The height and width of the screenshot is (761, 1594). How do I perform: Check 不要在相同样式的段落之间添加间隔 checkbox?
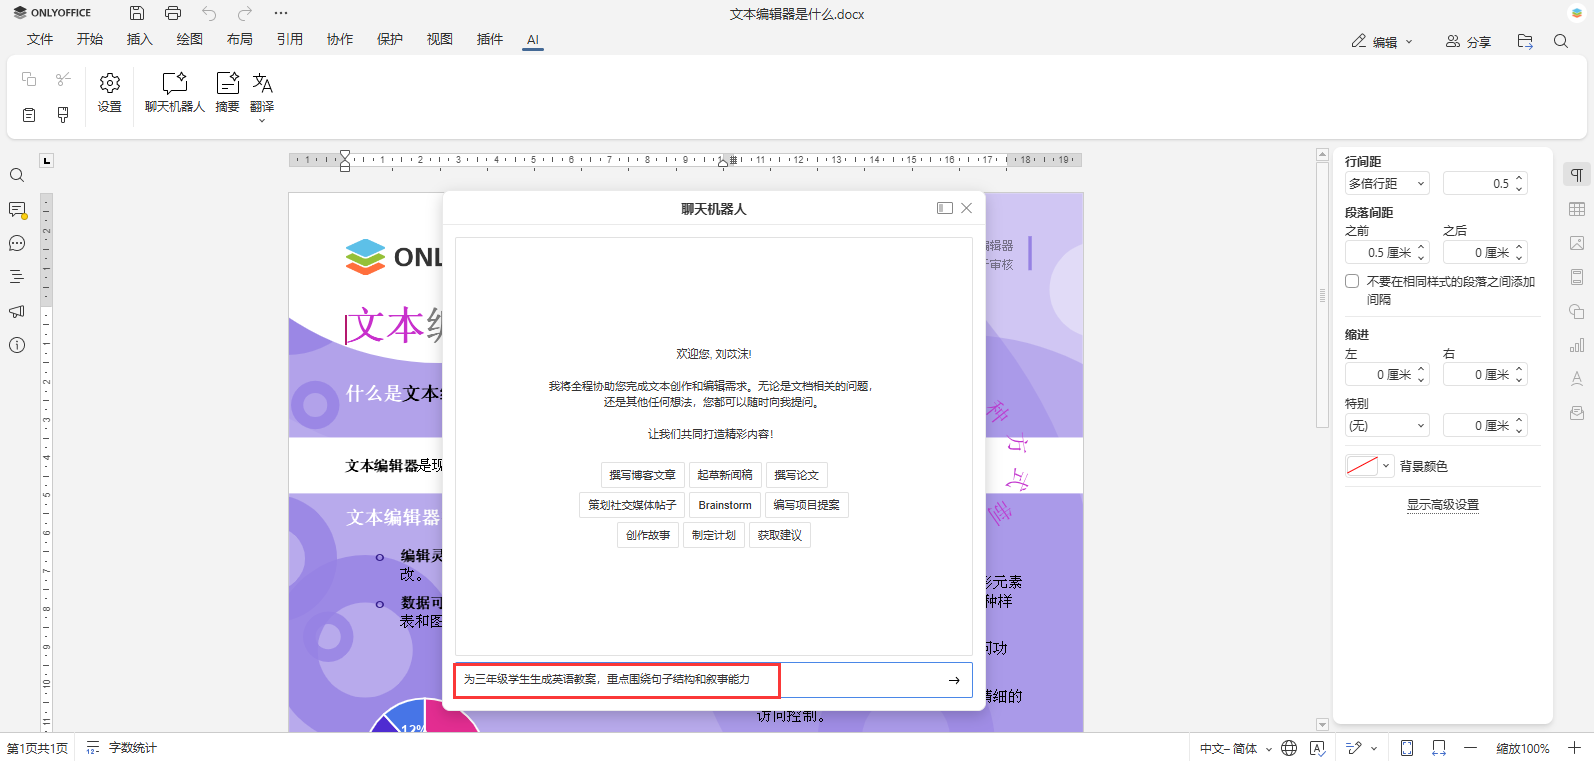coord(1352,281)
